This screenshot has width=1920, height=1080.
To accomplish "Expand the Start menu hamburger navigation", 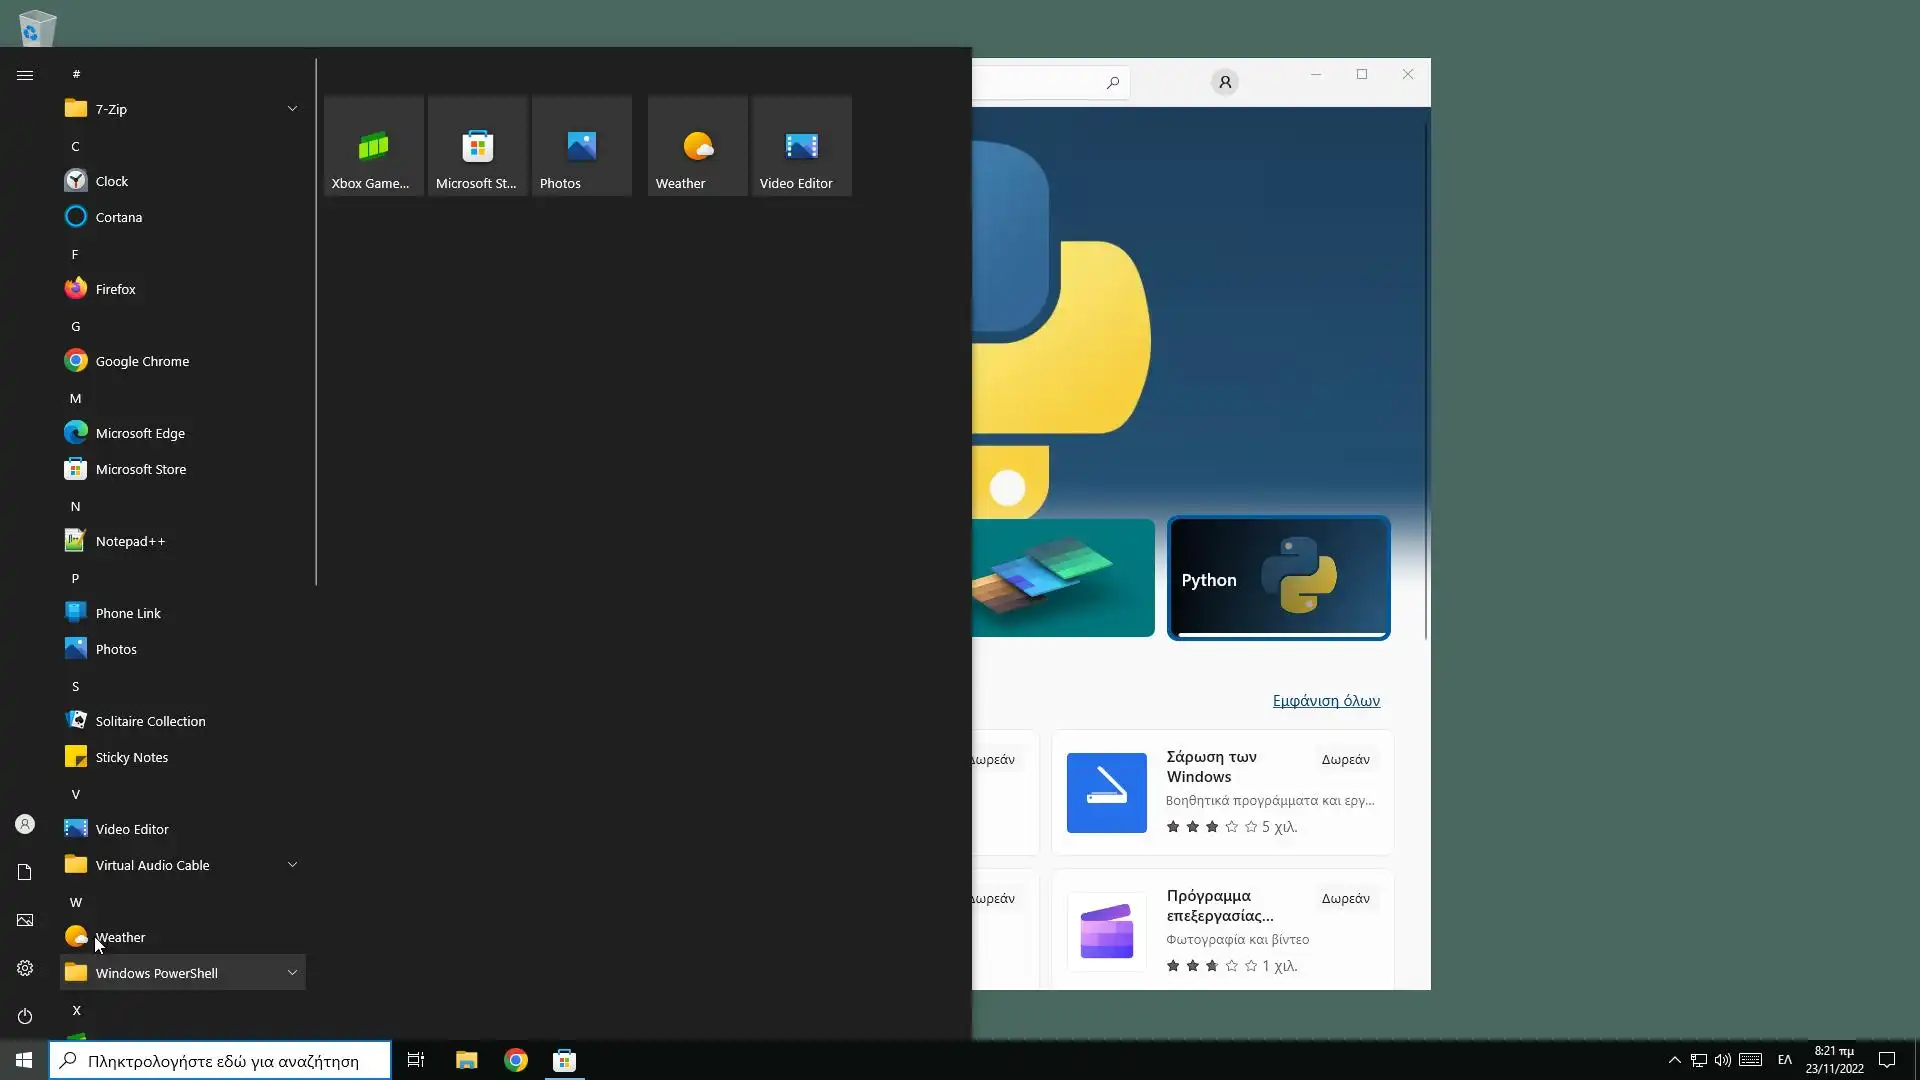I will 25,75.
